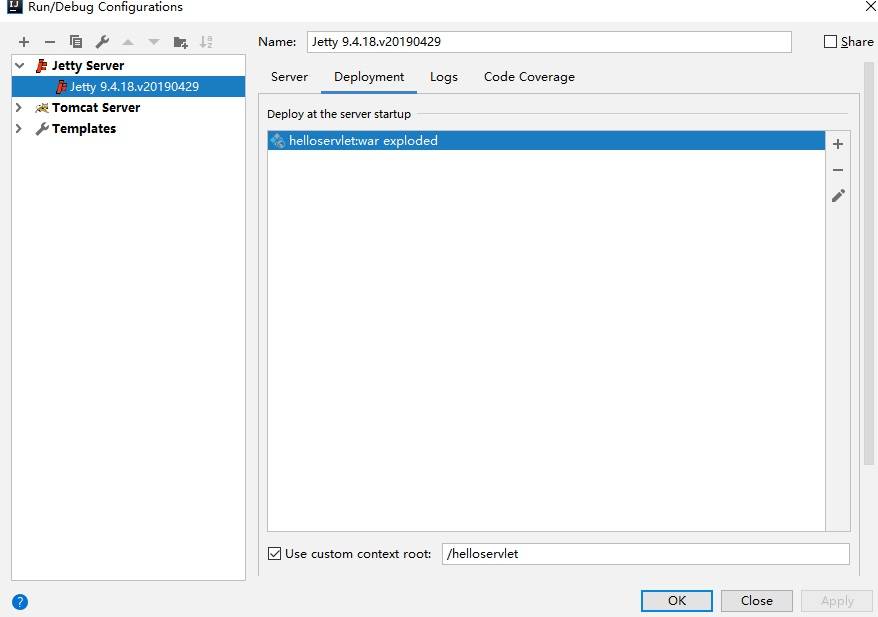Screen dimensions: 878x617
Task: Open the Code Coverage tab
Action: (529, 77)
